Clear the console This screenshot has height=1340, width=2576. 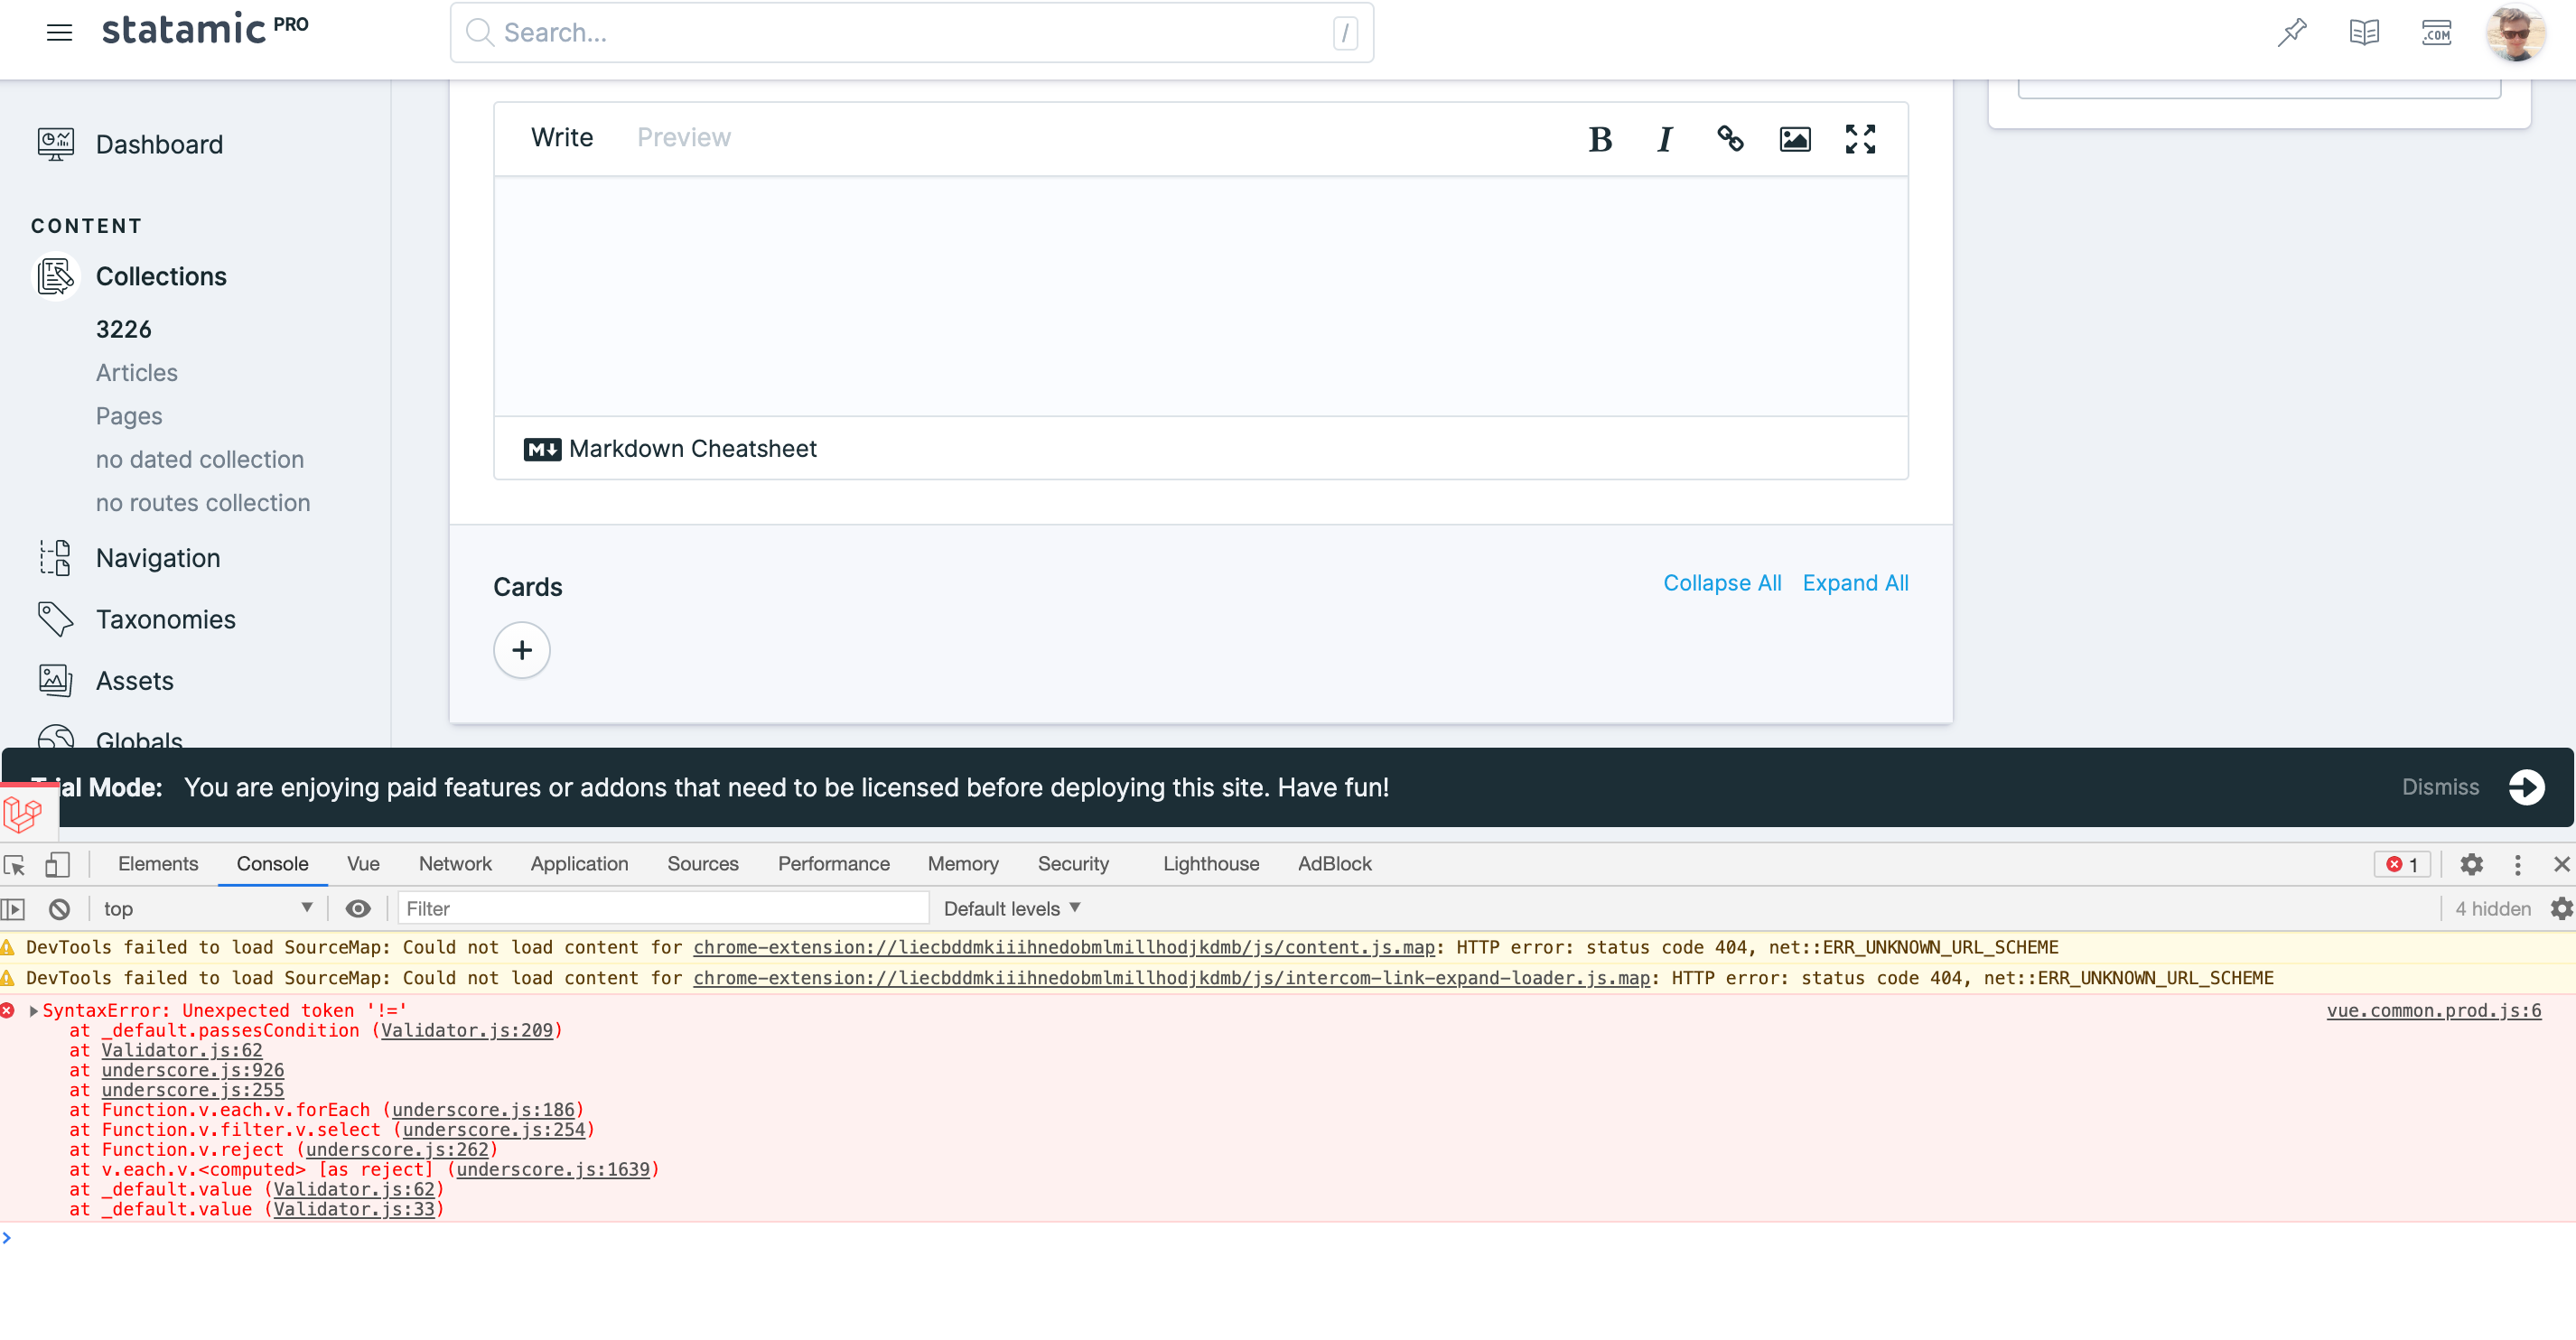click(x=59, y=909)
